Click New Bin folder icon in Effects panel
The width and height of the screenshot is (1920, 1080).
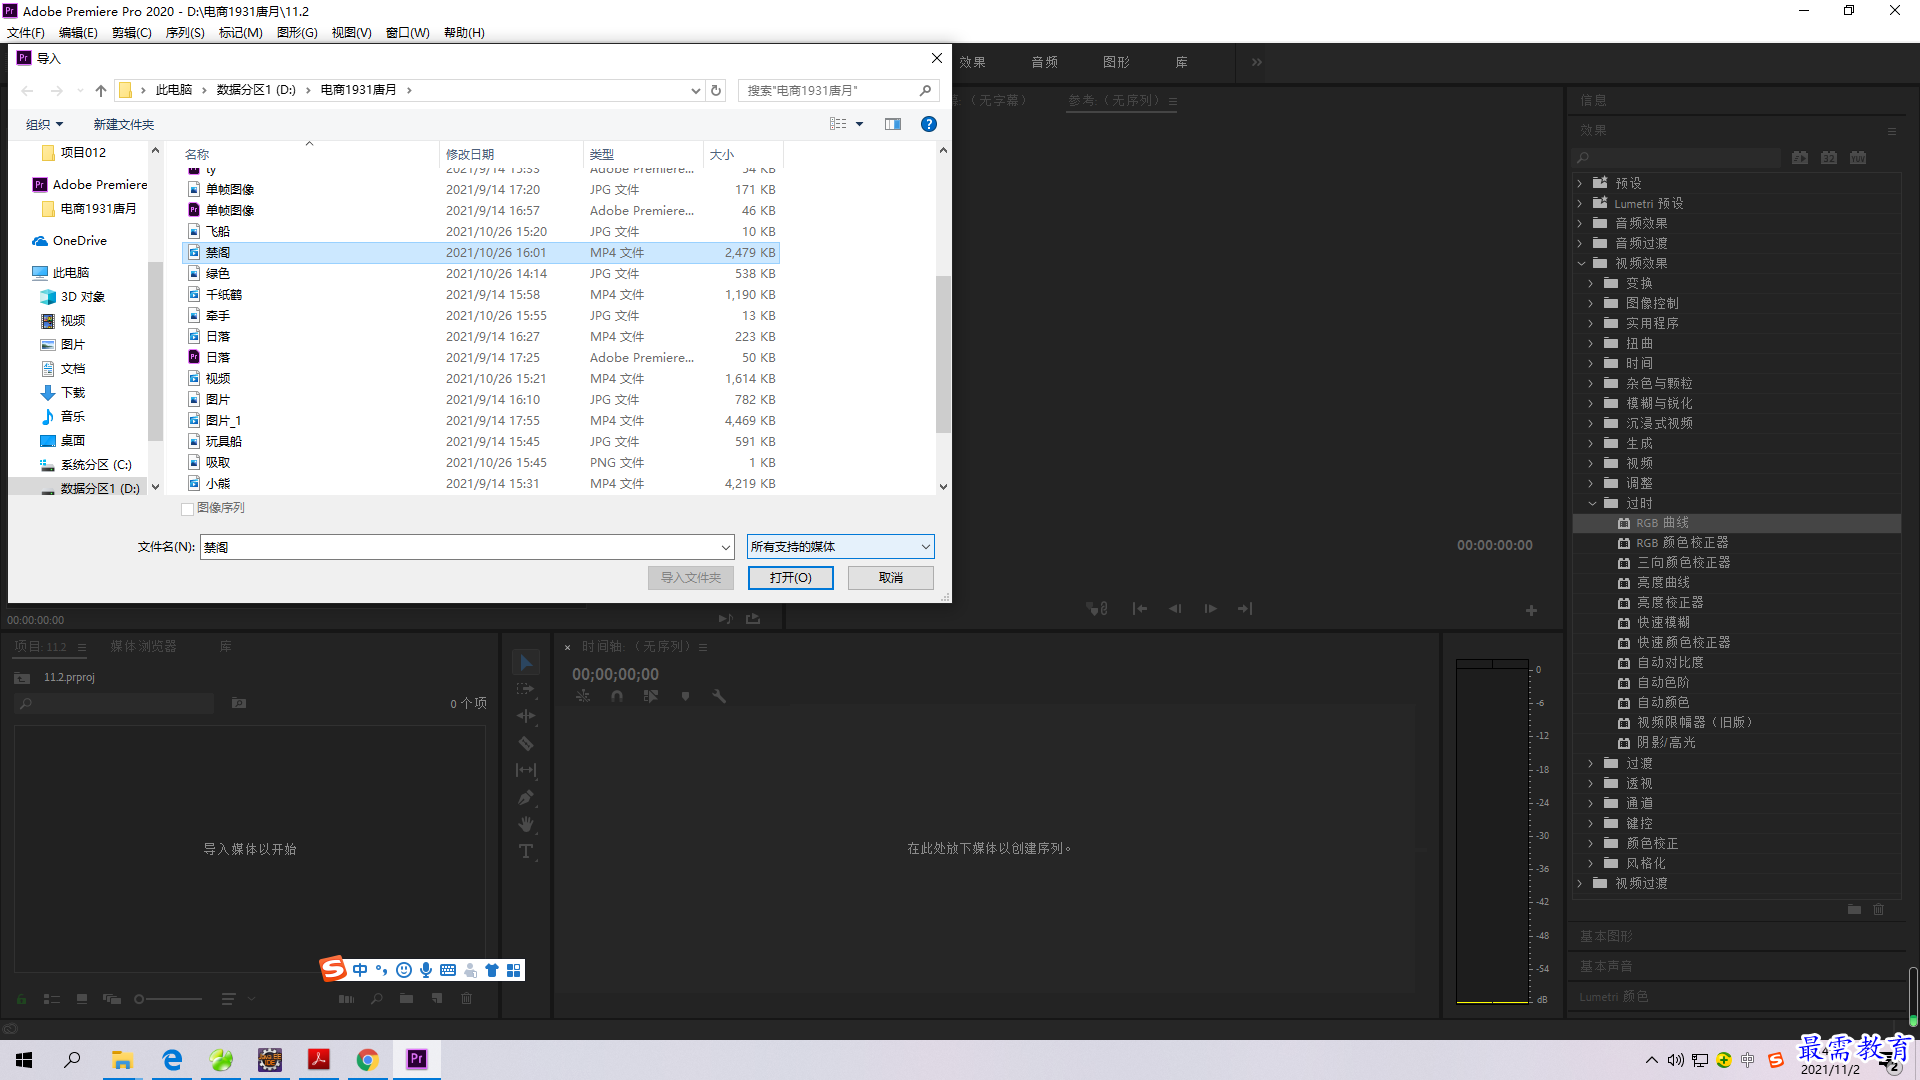(1854, 909)
